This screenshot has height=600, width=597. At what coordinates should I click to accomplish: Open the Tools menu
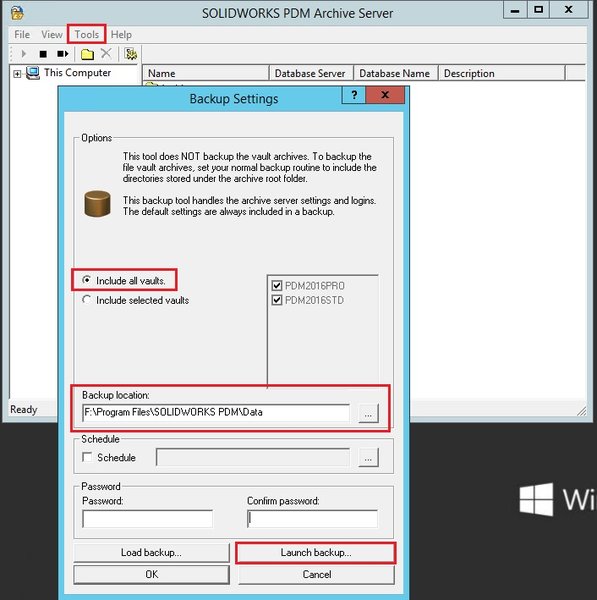[86, 34]
